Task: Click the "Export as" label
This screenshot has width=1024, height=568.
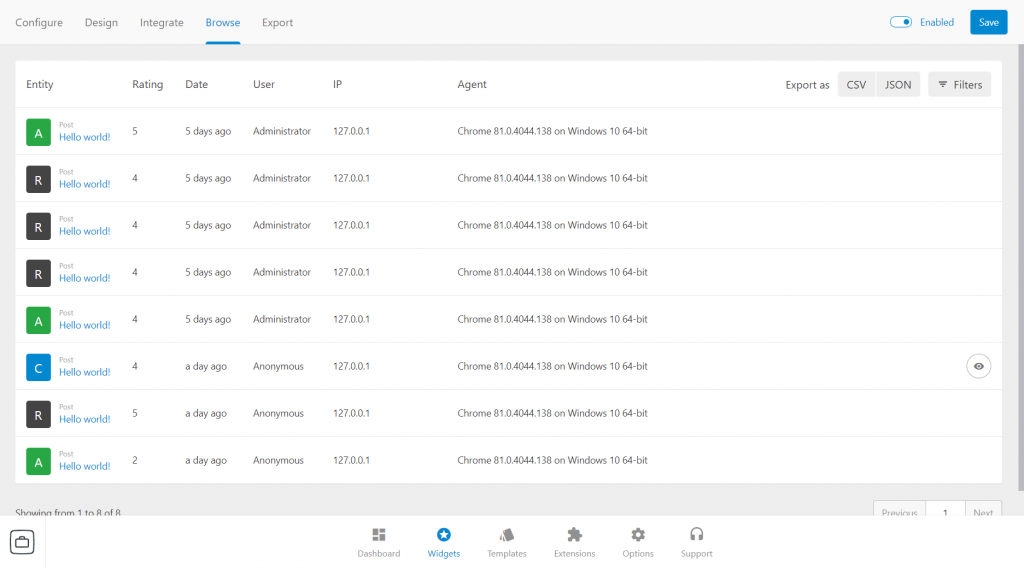Action: [x=807, y=85]
